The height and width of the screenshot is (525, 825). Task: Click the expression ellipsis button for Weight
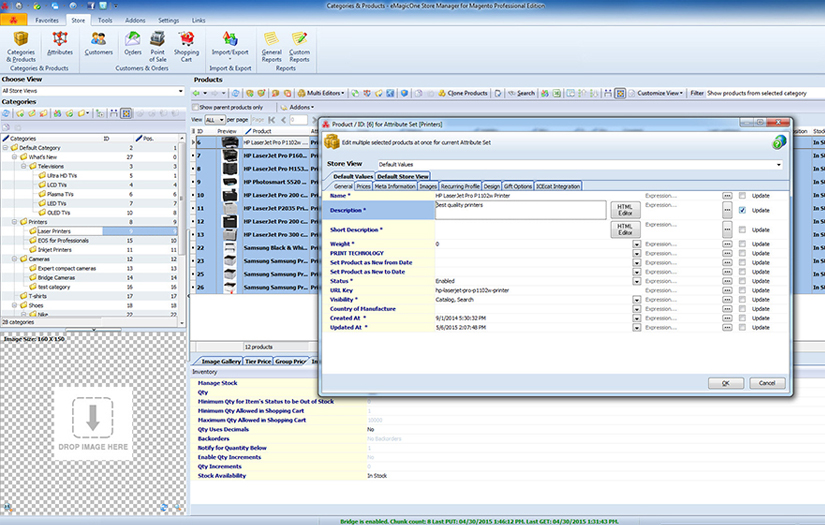727,244
